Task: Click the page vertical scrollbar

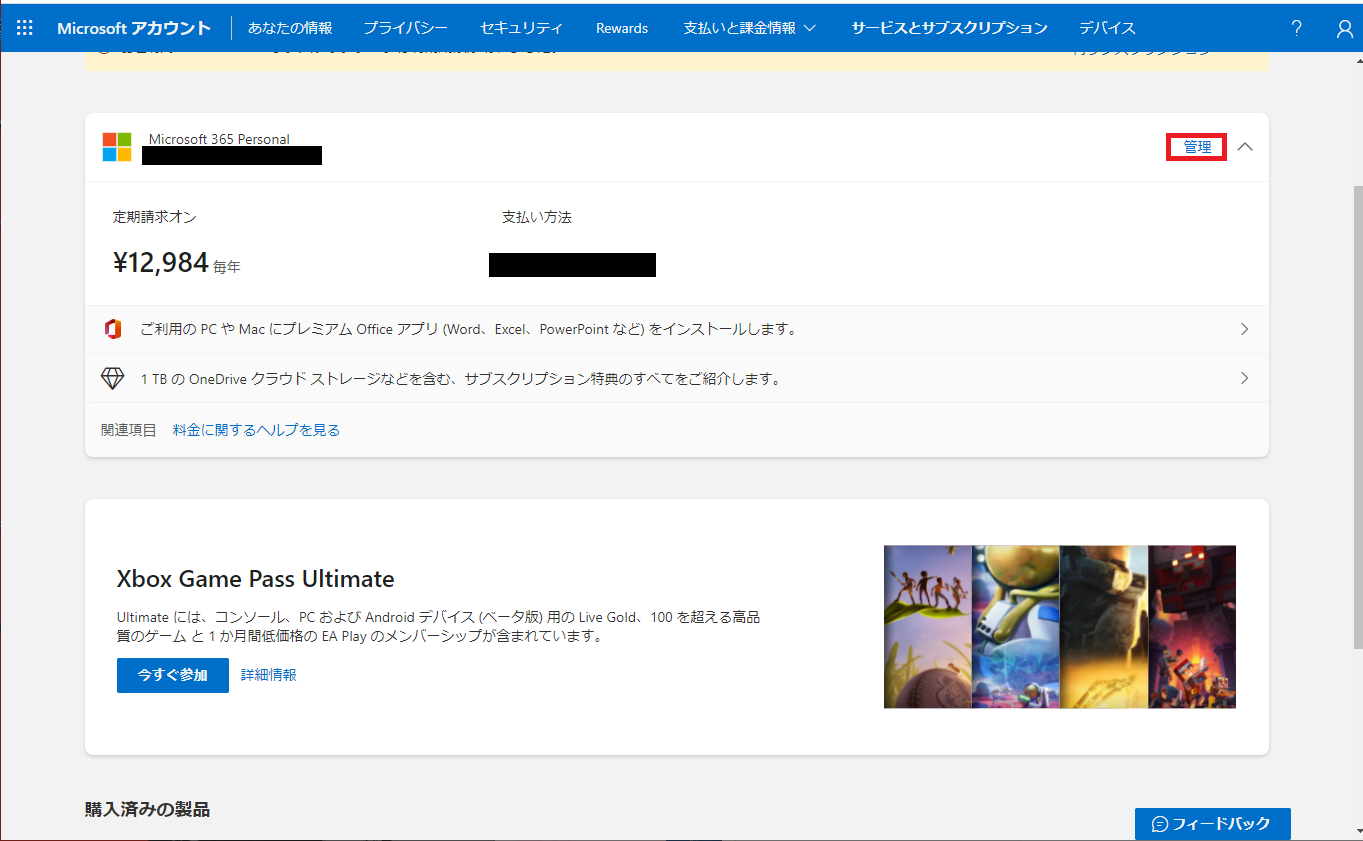Action: (x=1356, y=415)
